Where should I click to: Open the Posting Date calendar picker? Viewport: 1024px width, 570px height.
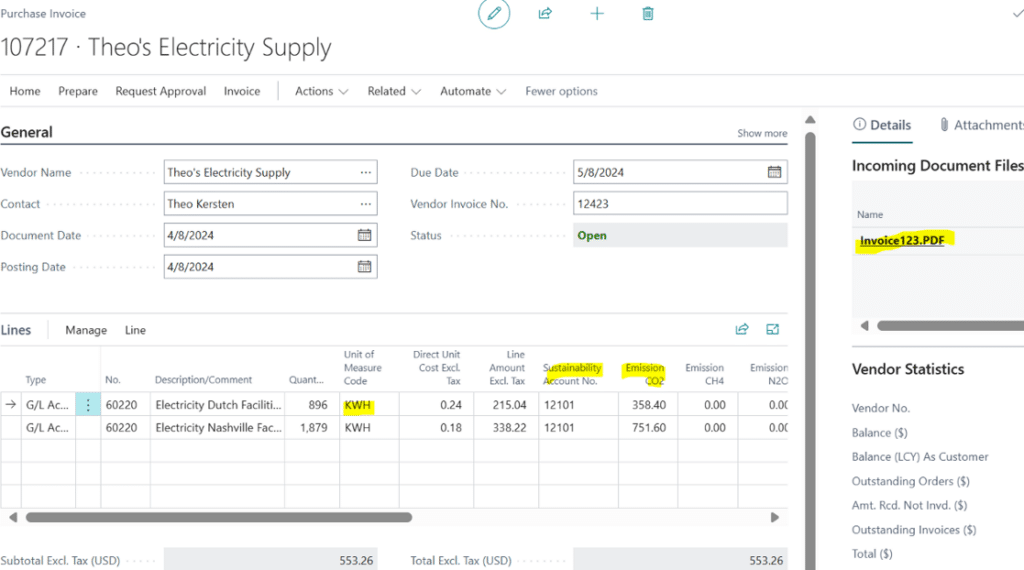coord(365,267)
